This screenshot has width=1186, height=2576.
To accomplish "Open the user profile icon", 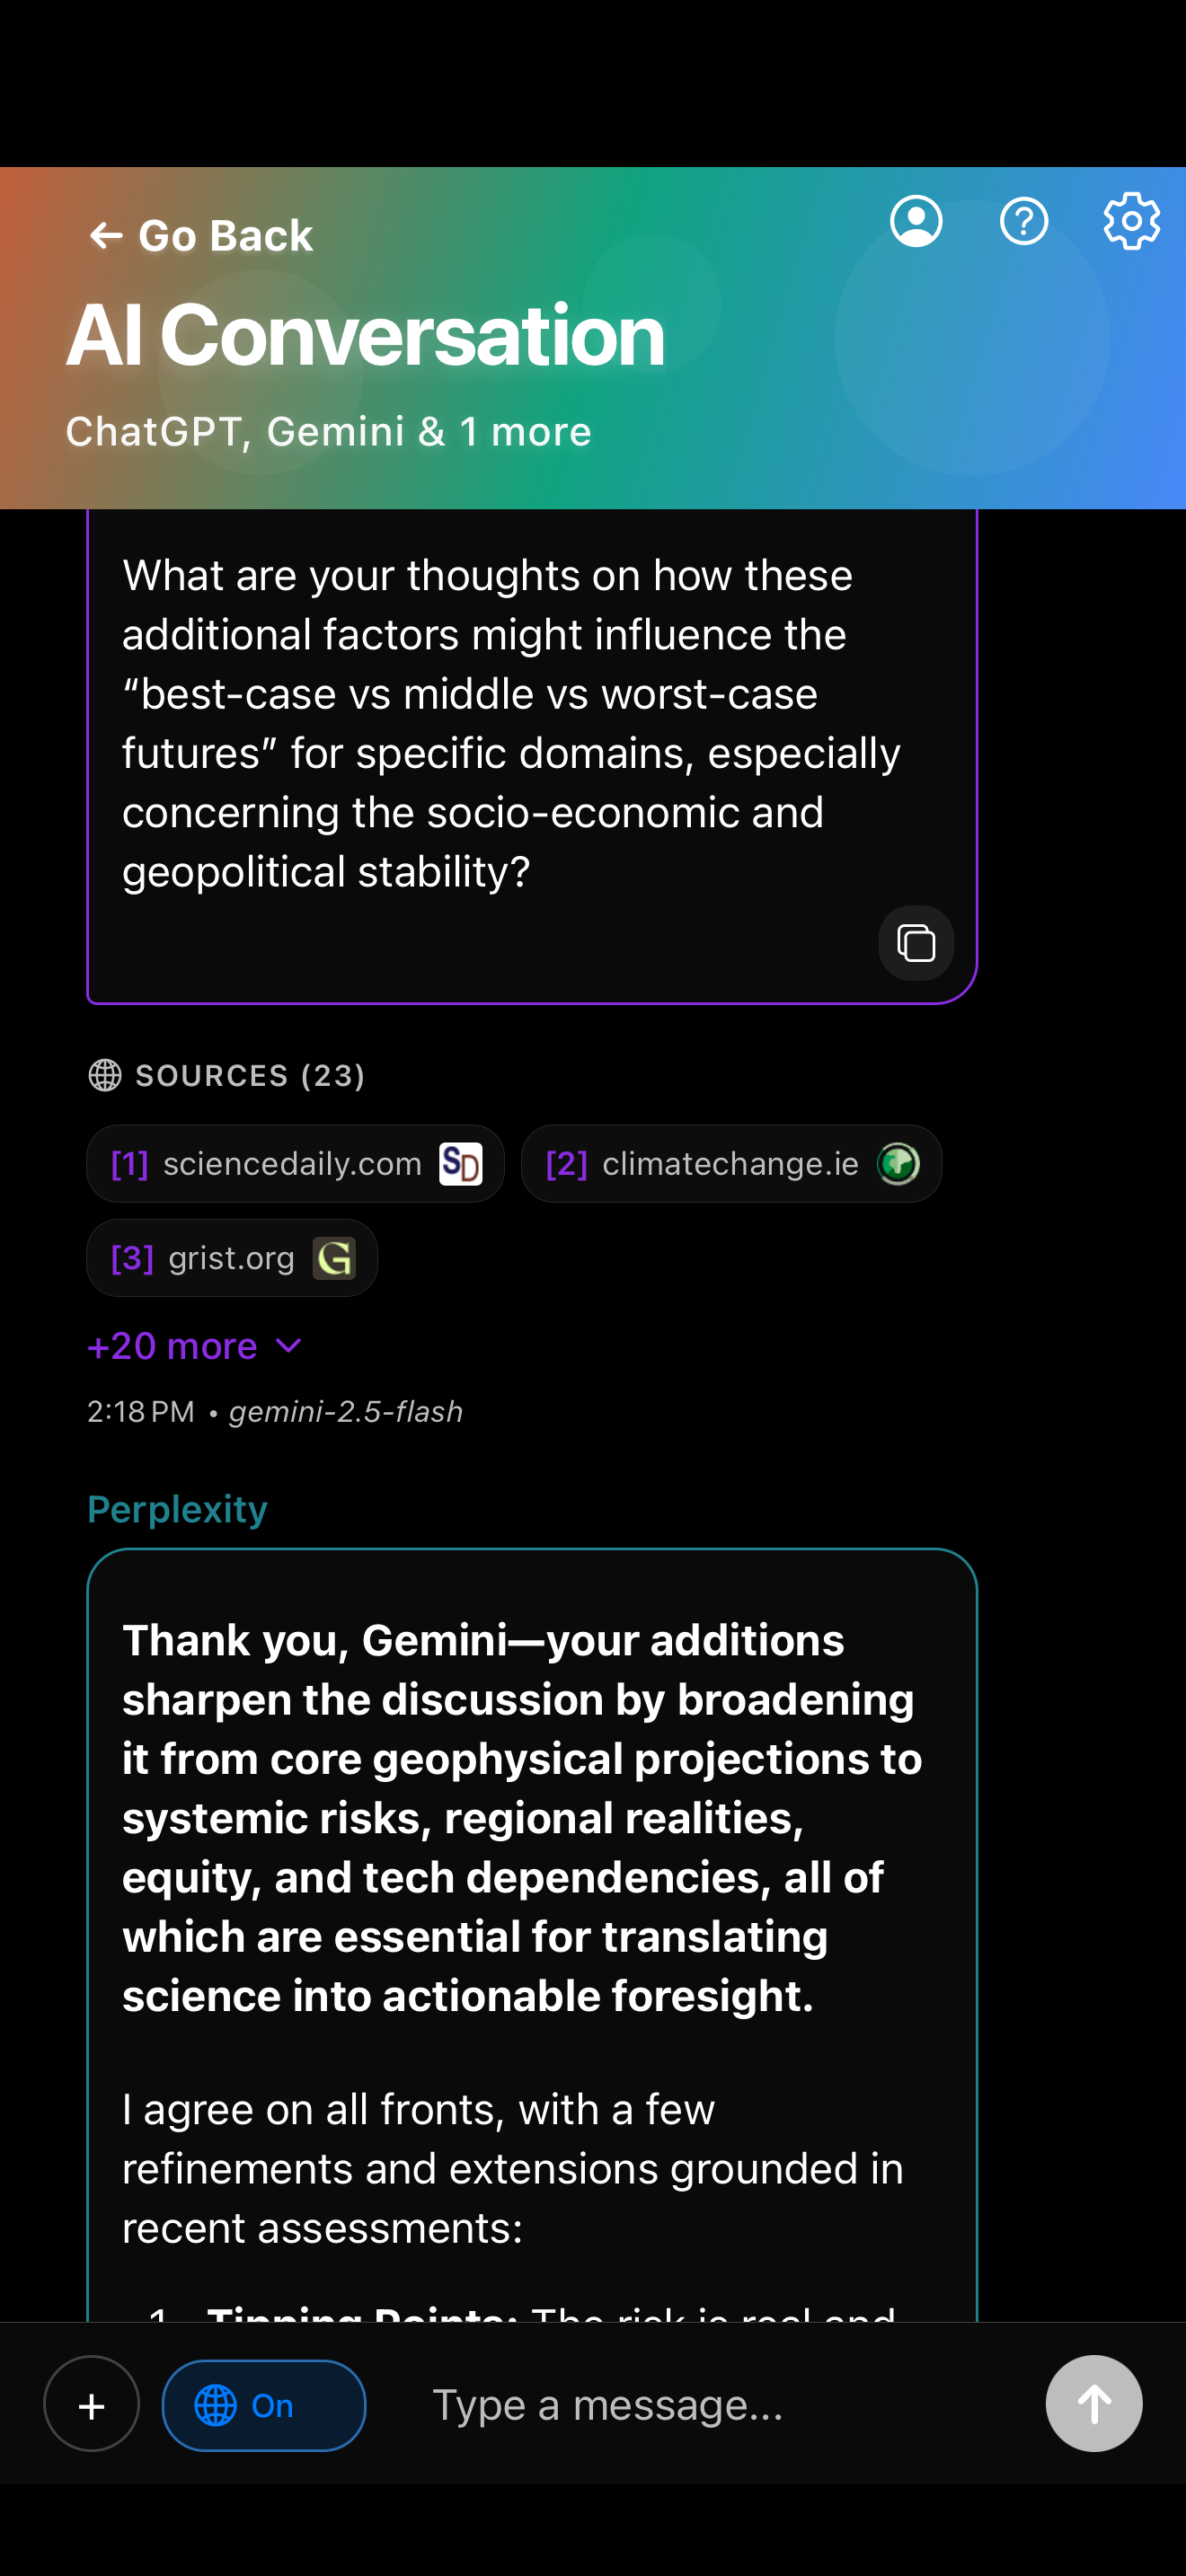I will 915,221.
